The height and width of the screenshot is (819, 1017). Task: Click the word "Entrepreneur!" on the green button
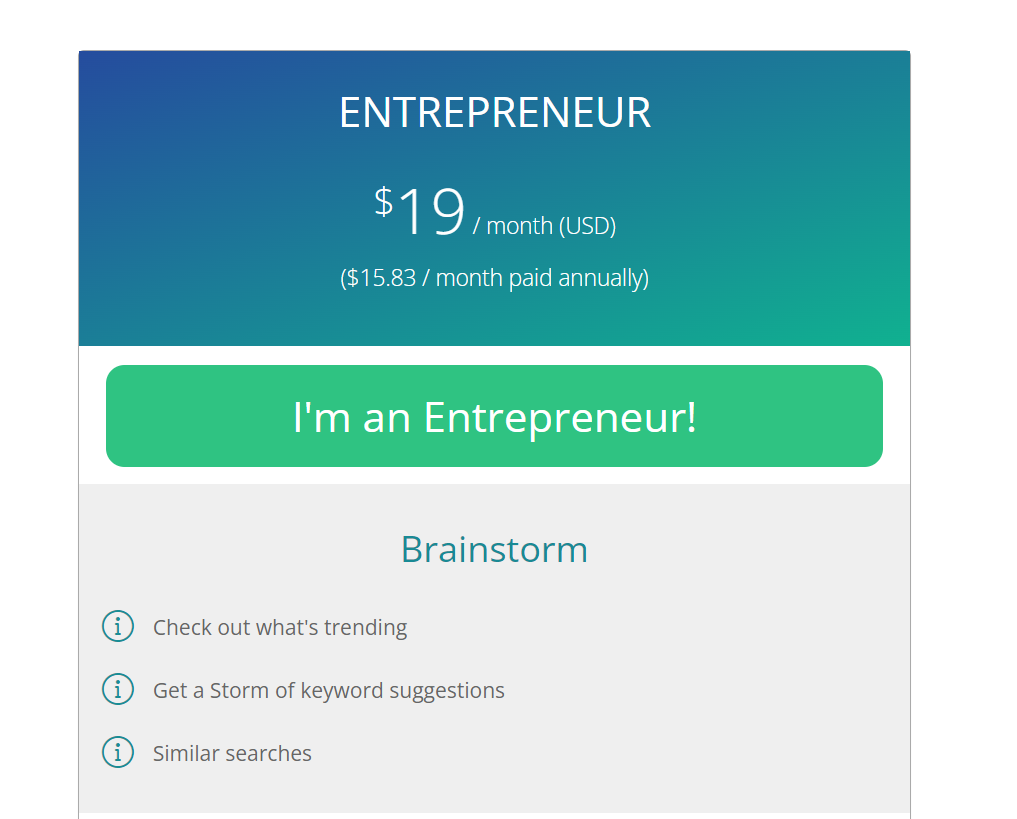[560, 418]
